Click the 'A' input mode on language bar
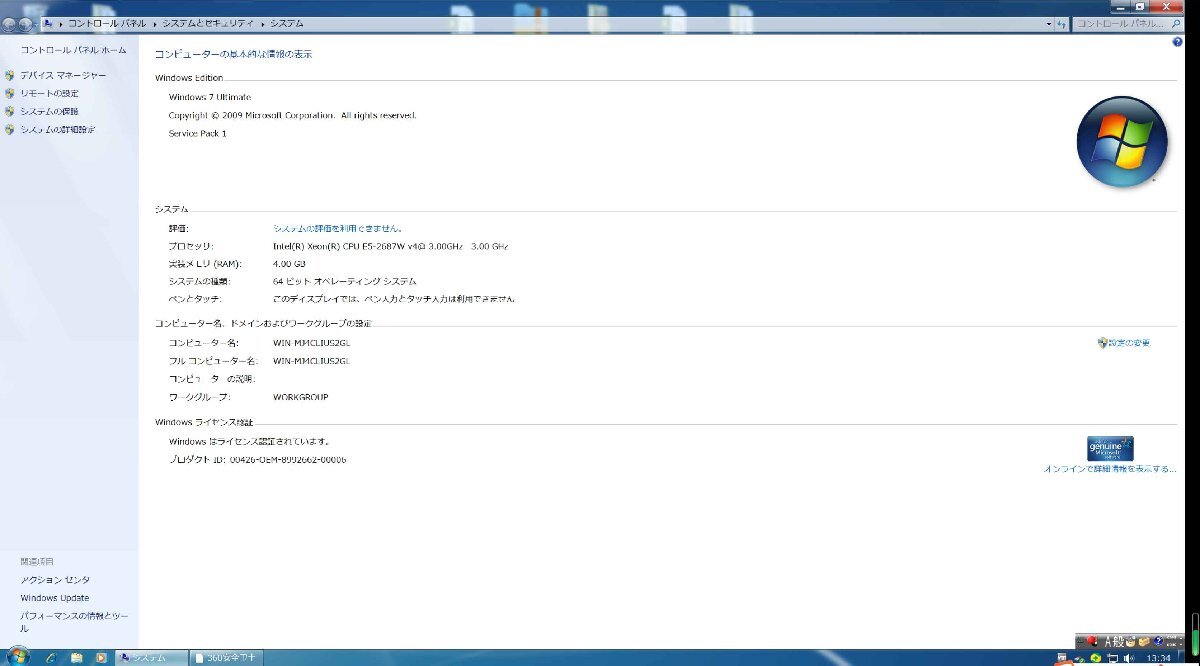Viewport: 1200px width, 666px height. 1108,641
